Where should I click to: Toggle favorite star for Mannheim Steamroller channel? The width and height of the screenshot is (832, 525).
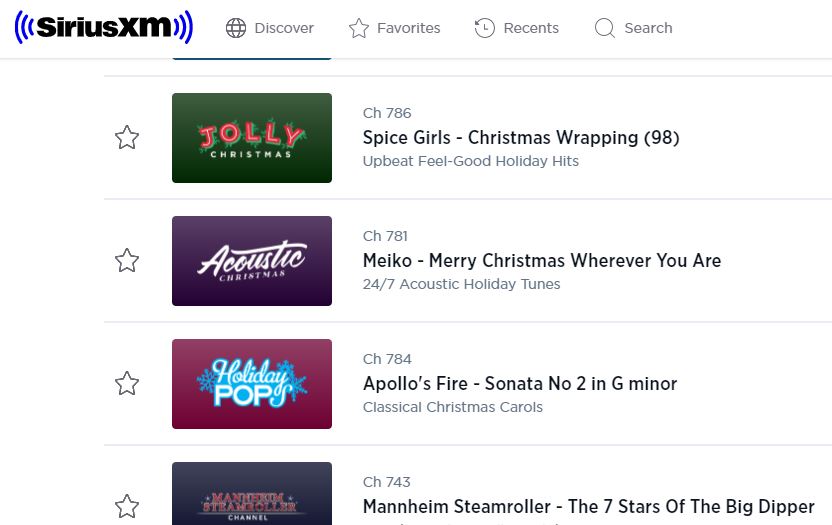(127, 506)
